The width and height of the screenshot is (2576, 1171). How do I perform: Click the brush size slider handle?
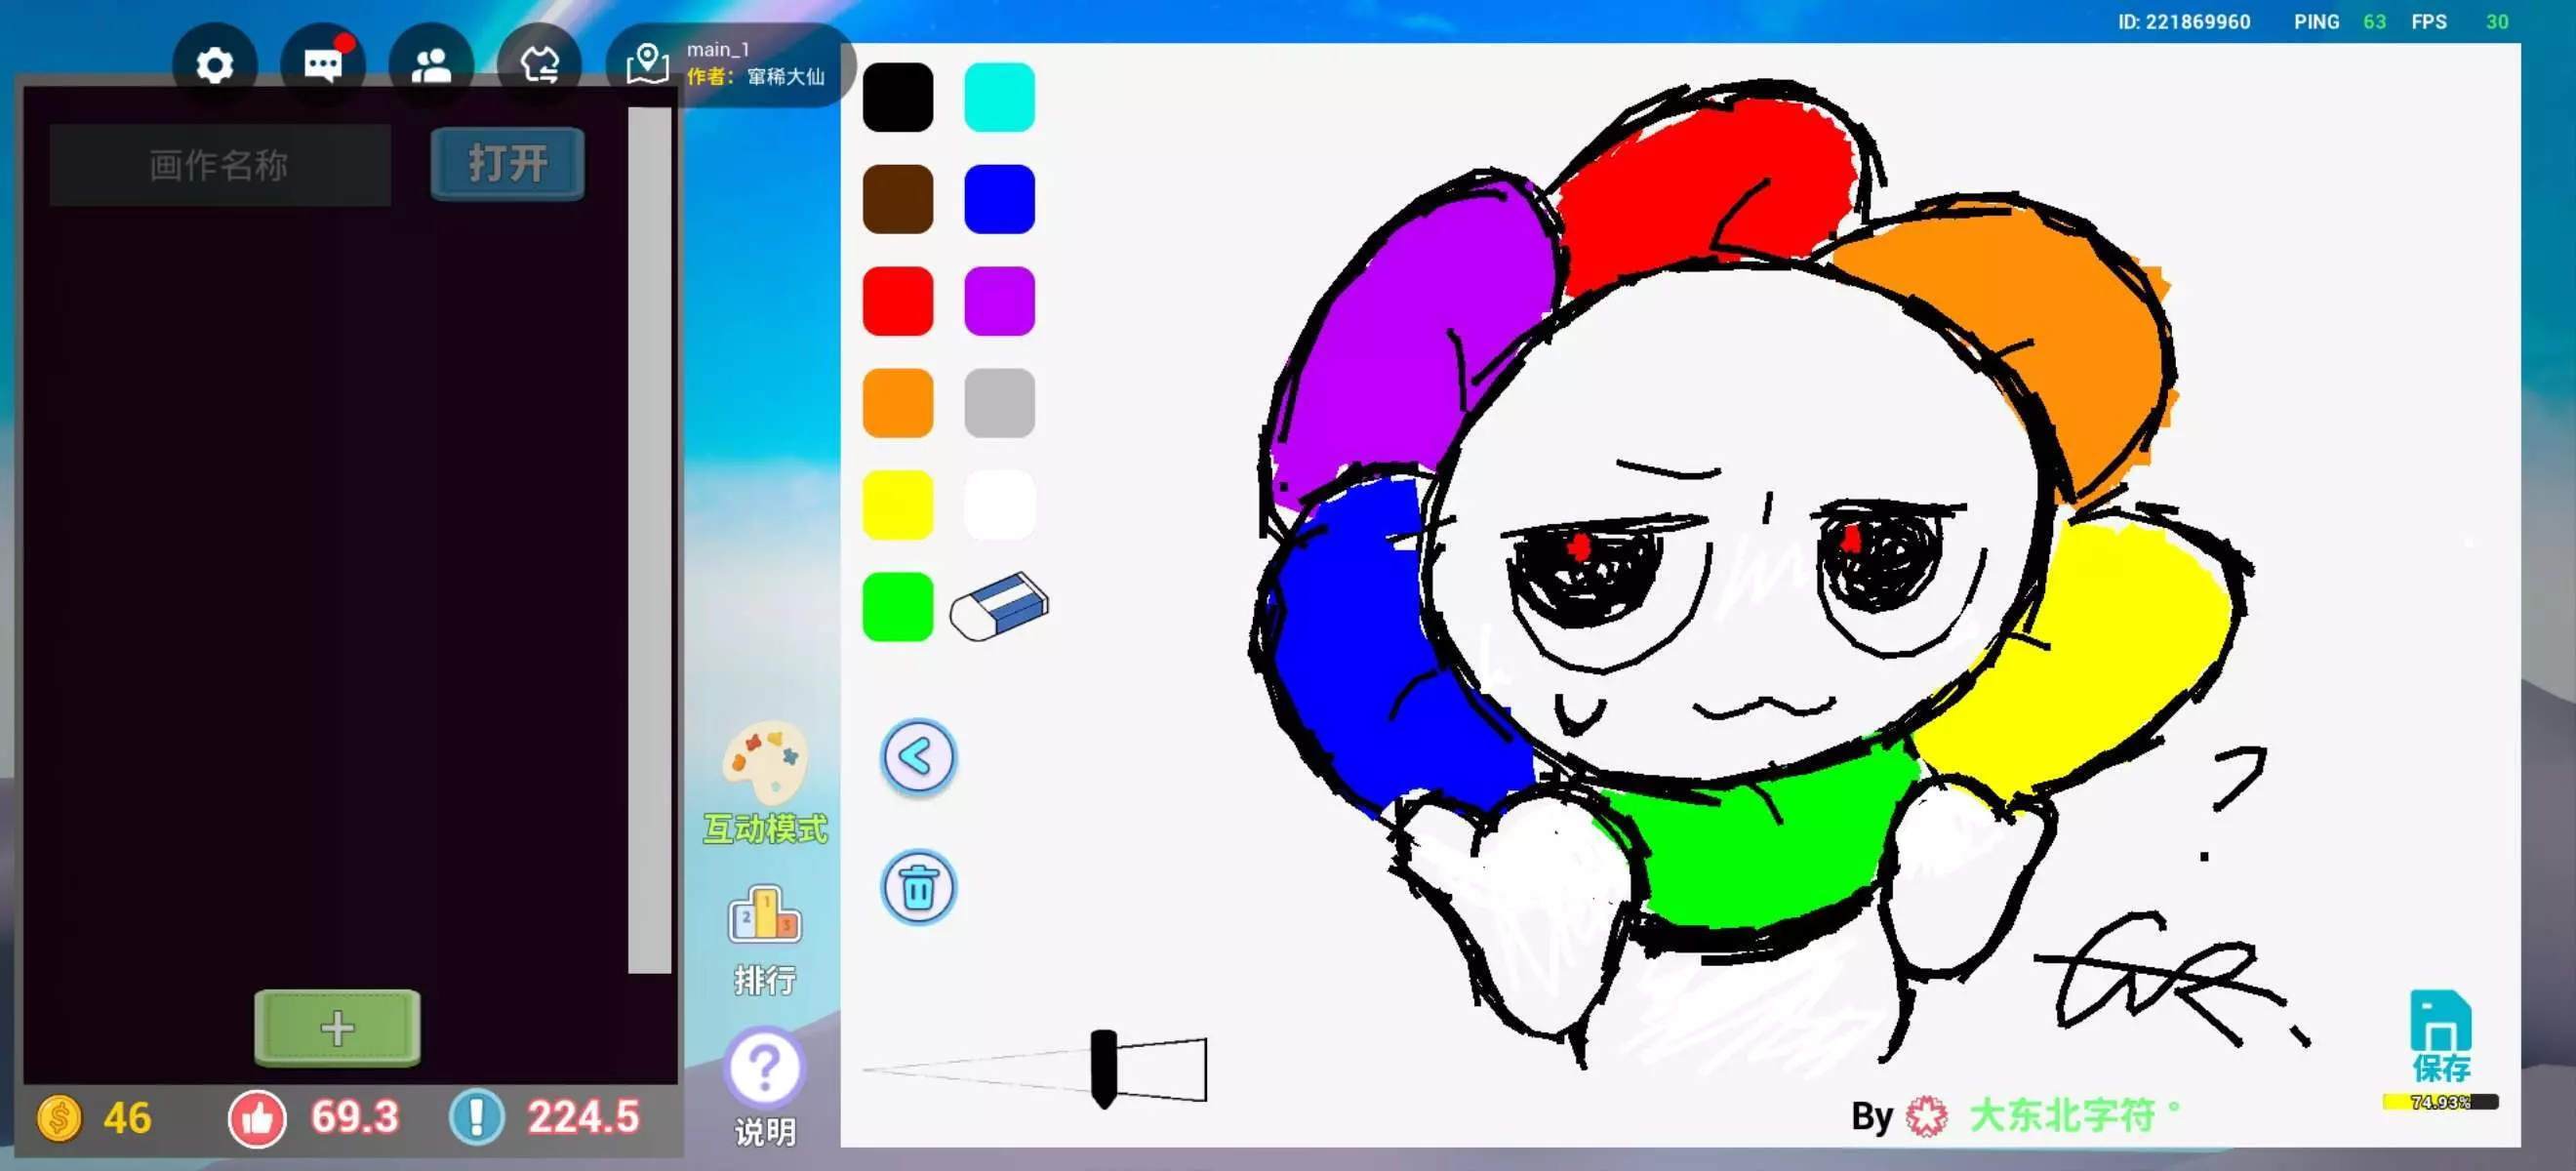pos(1103,1067)
